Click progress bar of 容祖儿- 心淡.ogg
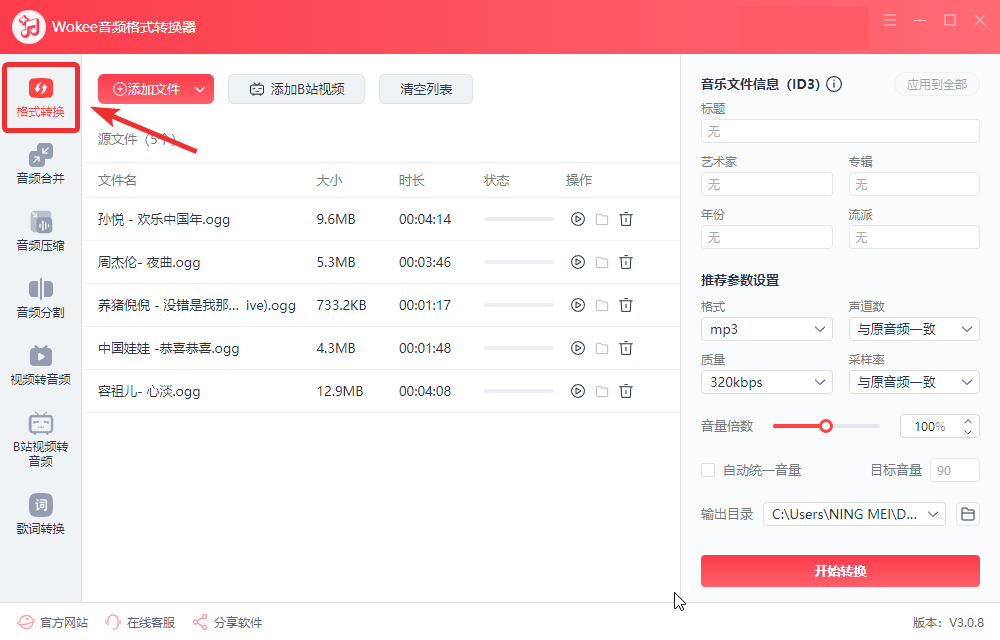Viewport: 1000px width, 640px height. [x=518, y=391]
